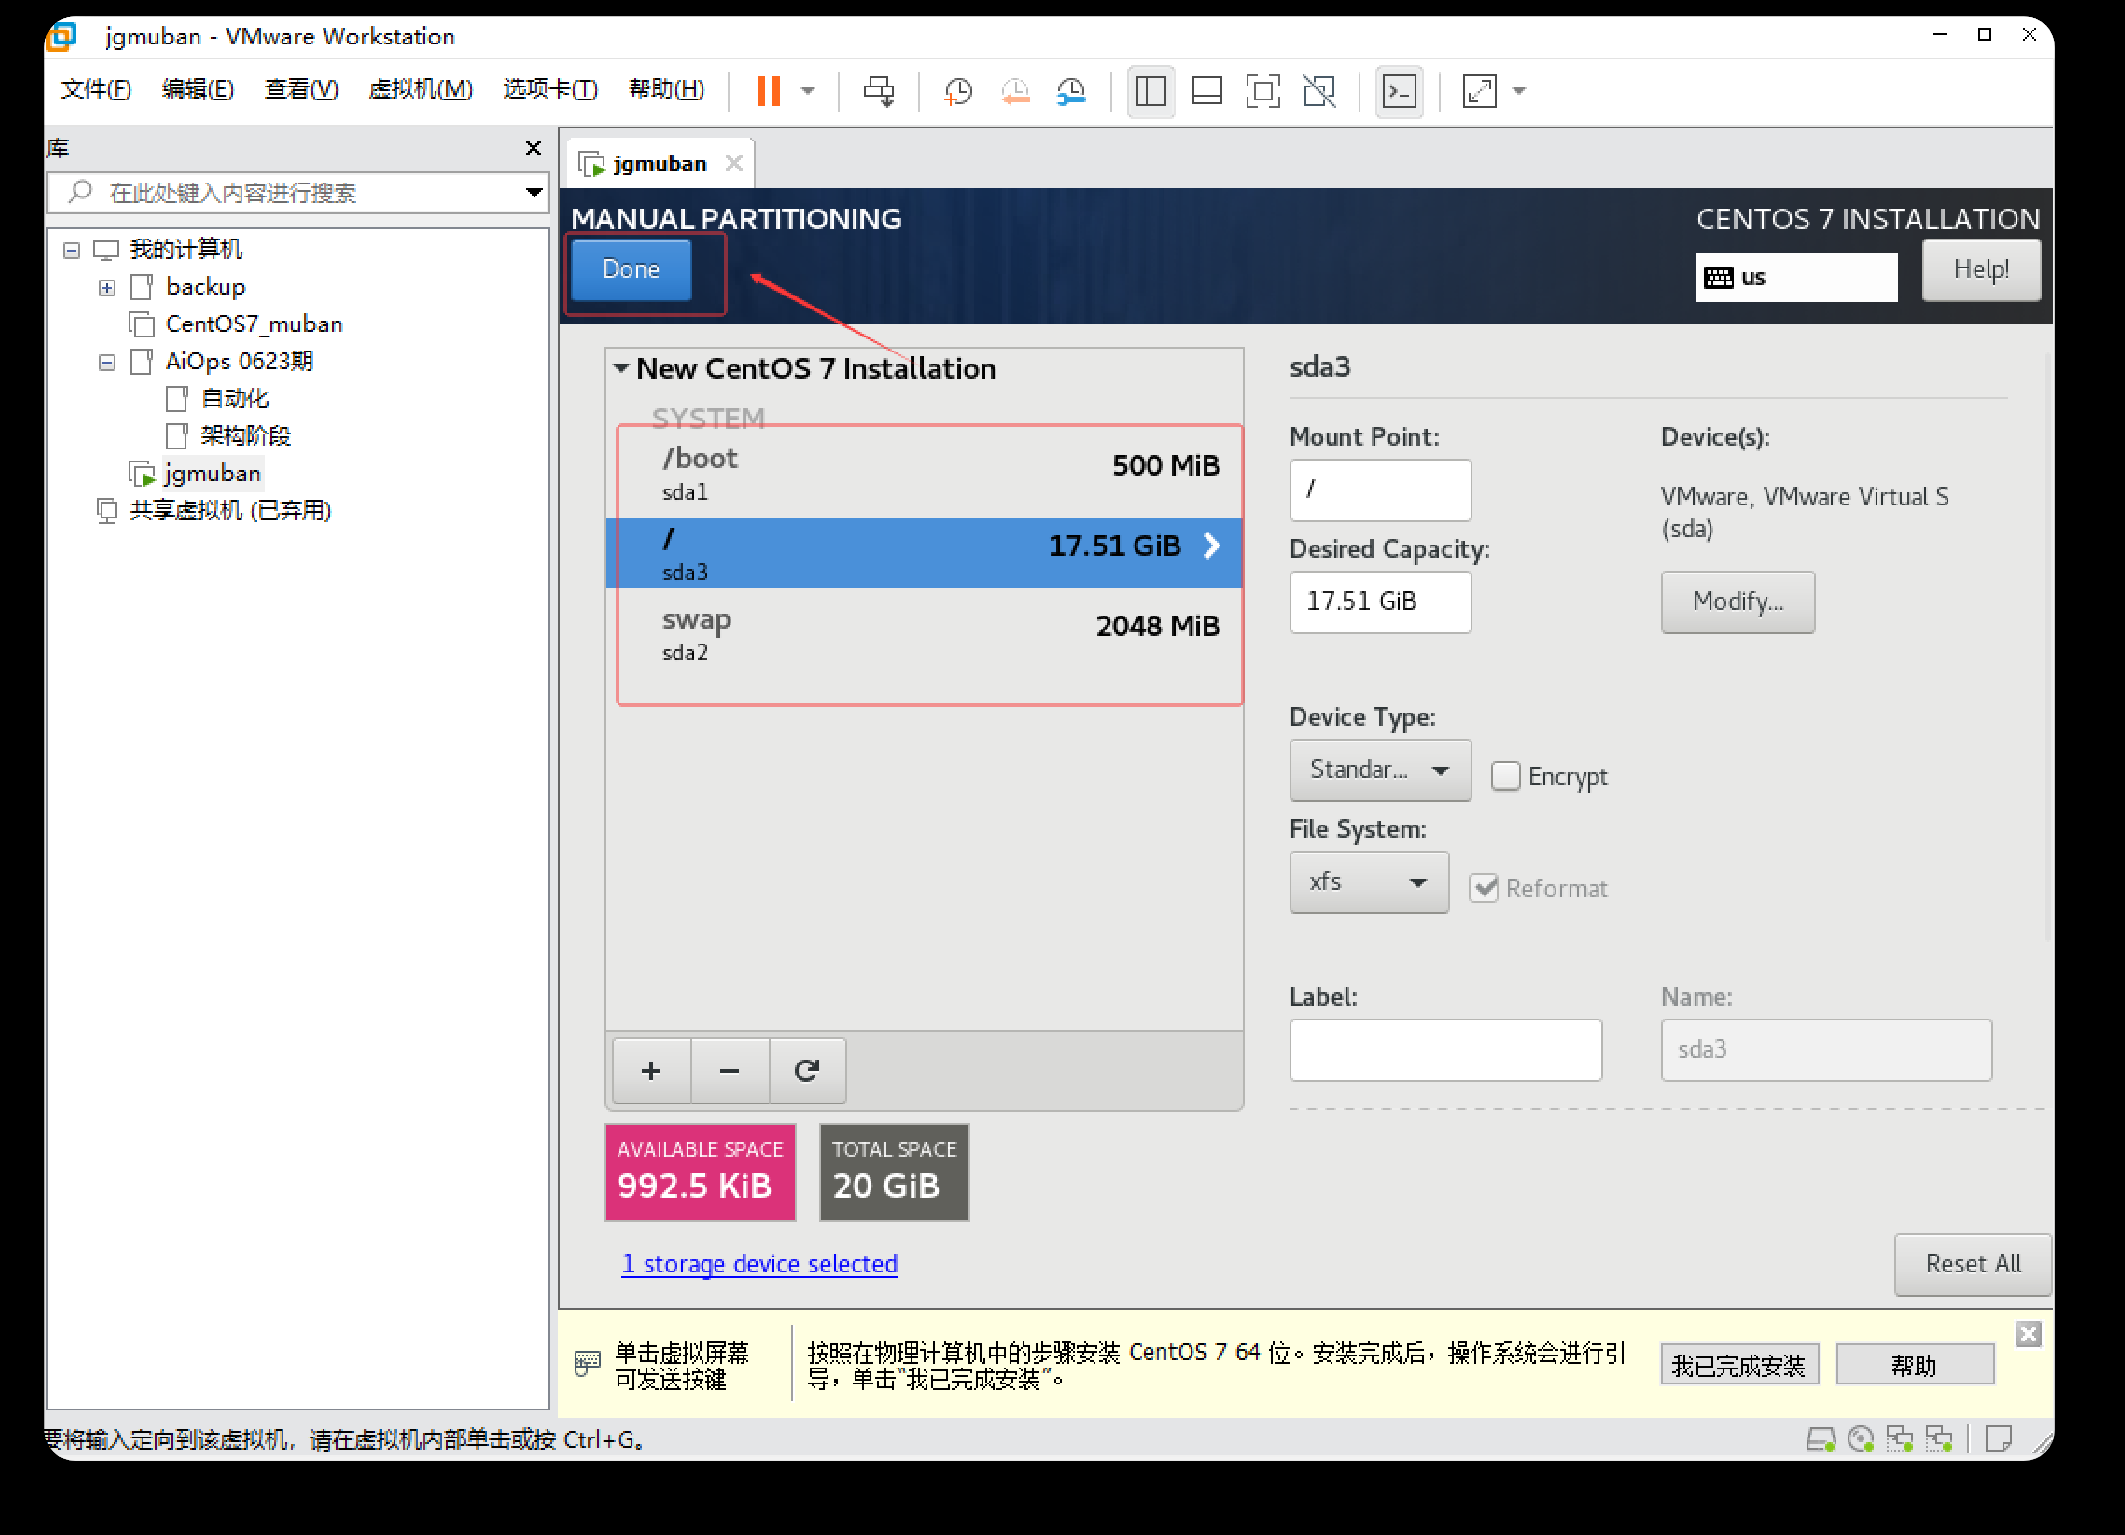
Task: Open the stretch display dropdown arrow
Action: pyautogui.click(x=1519, y=91)
